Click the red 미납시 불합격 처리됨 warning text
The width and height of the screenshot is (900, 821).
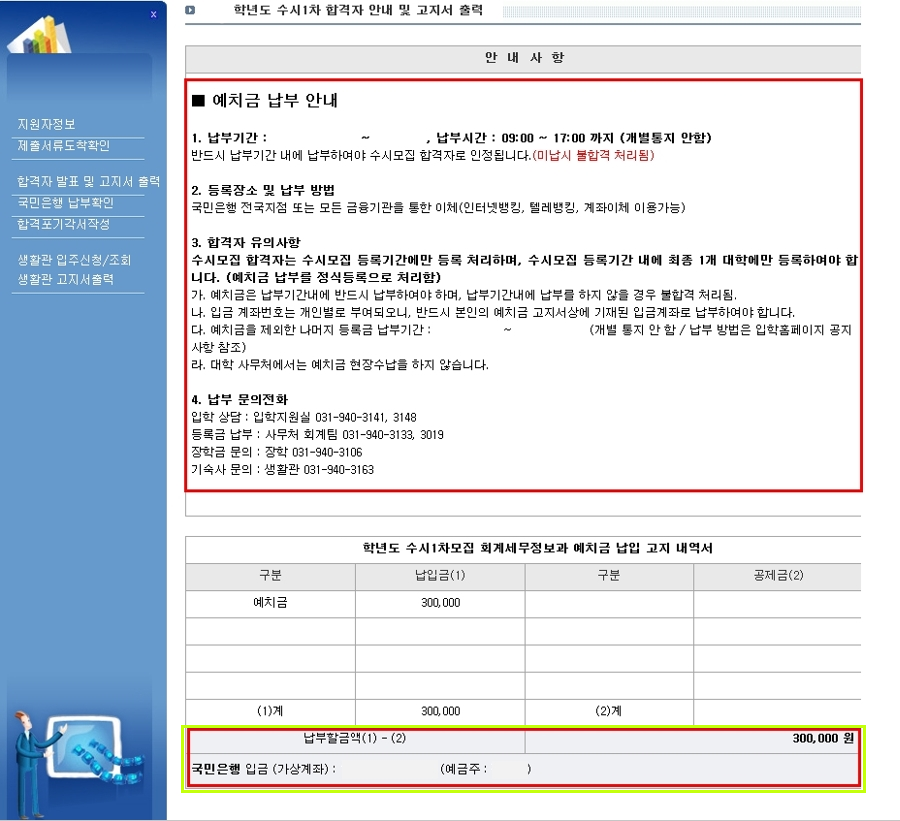pos(593,156)
